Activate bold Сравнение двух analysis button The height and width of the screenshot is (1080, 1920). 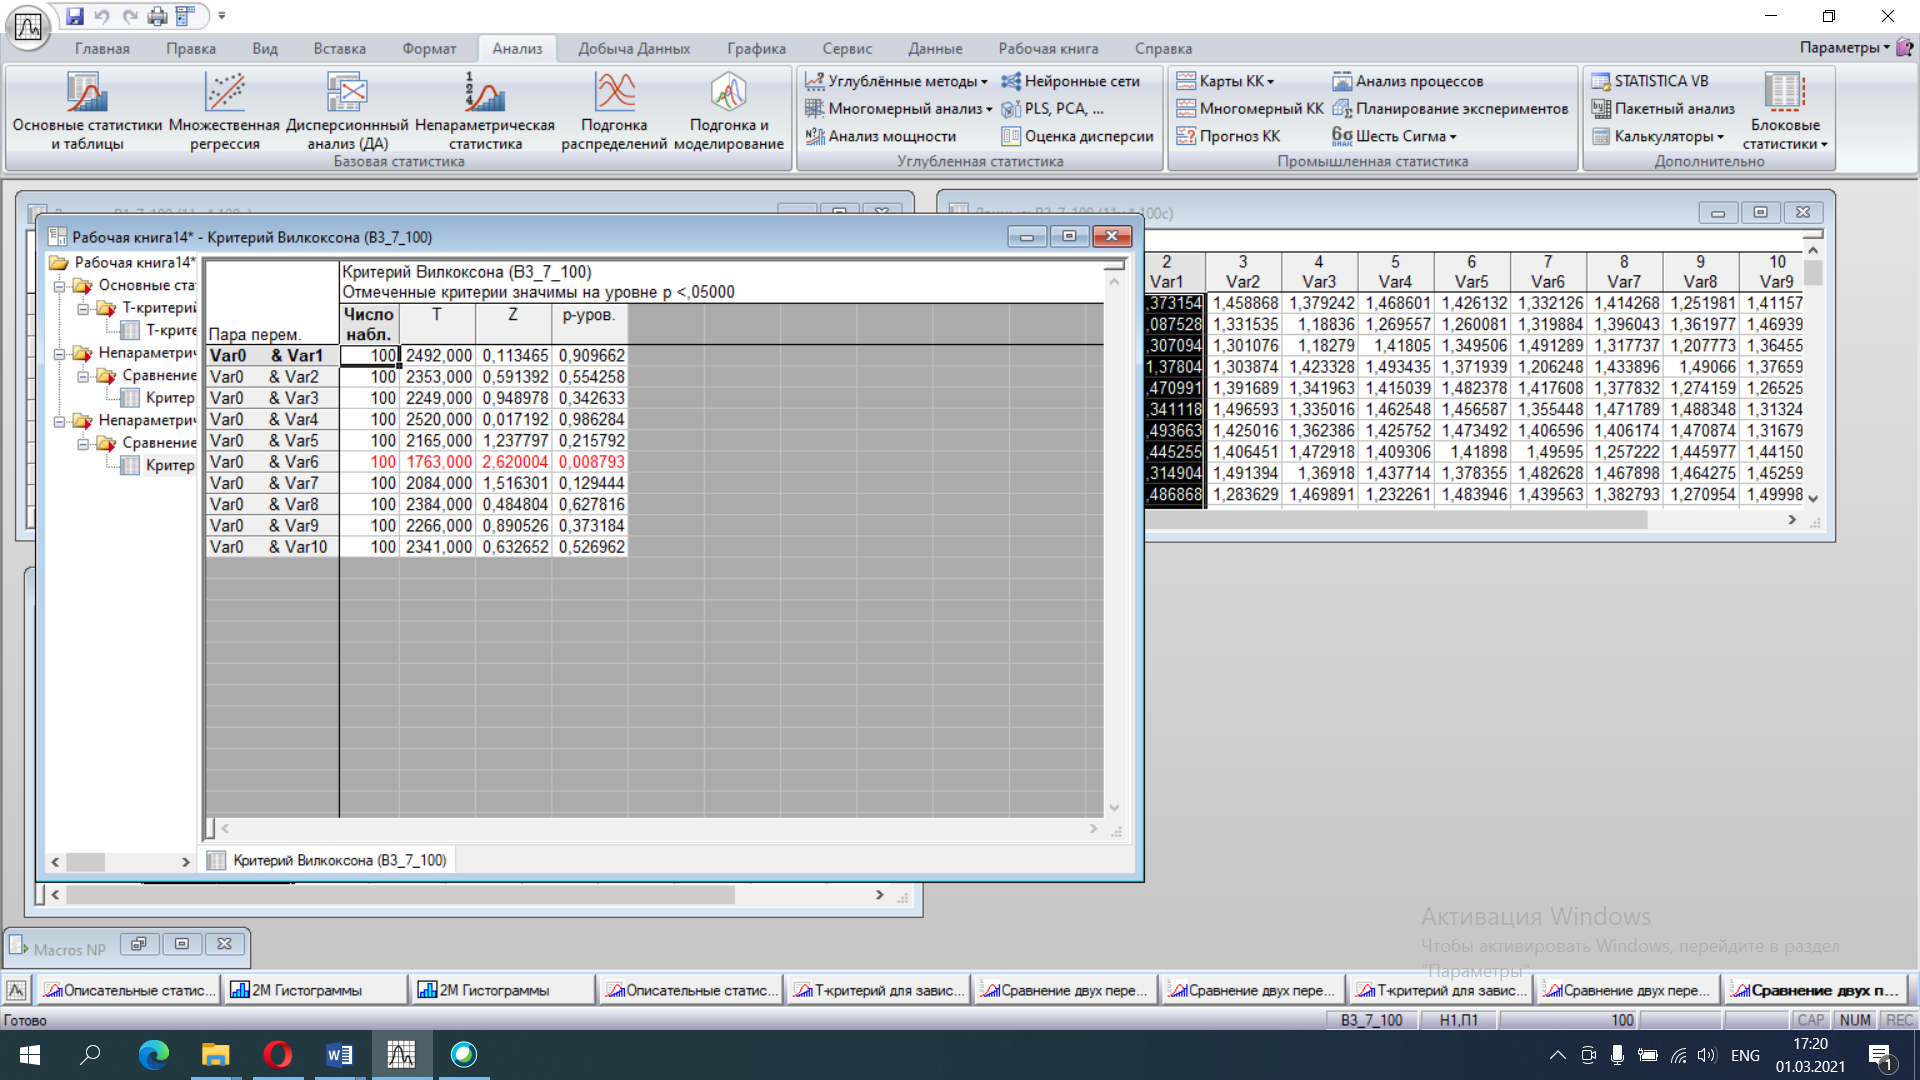(1815, 990)
